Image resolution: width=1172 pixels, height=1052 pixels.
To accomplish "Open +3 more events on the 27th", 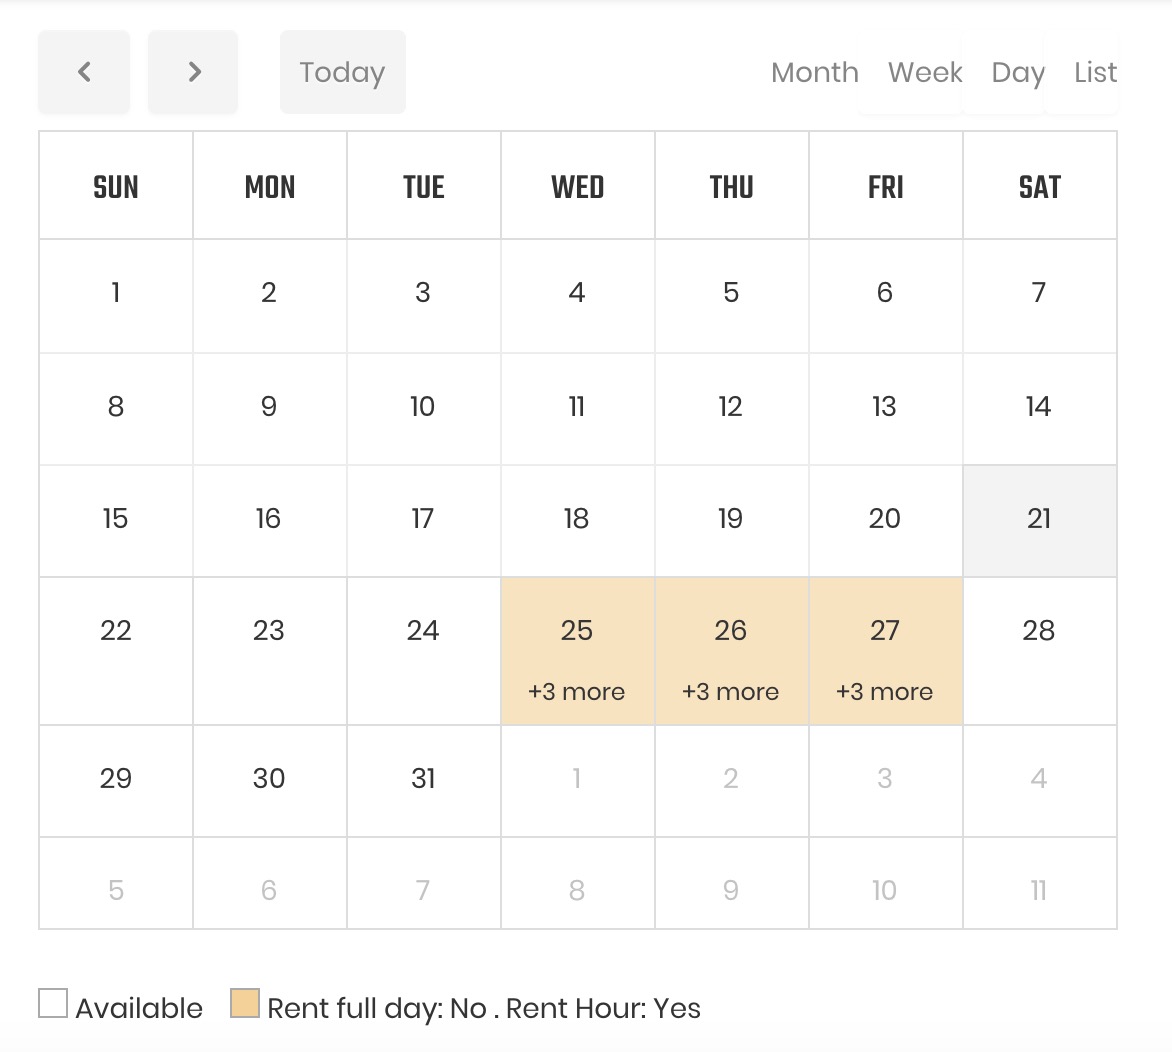I will [885, 691].
